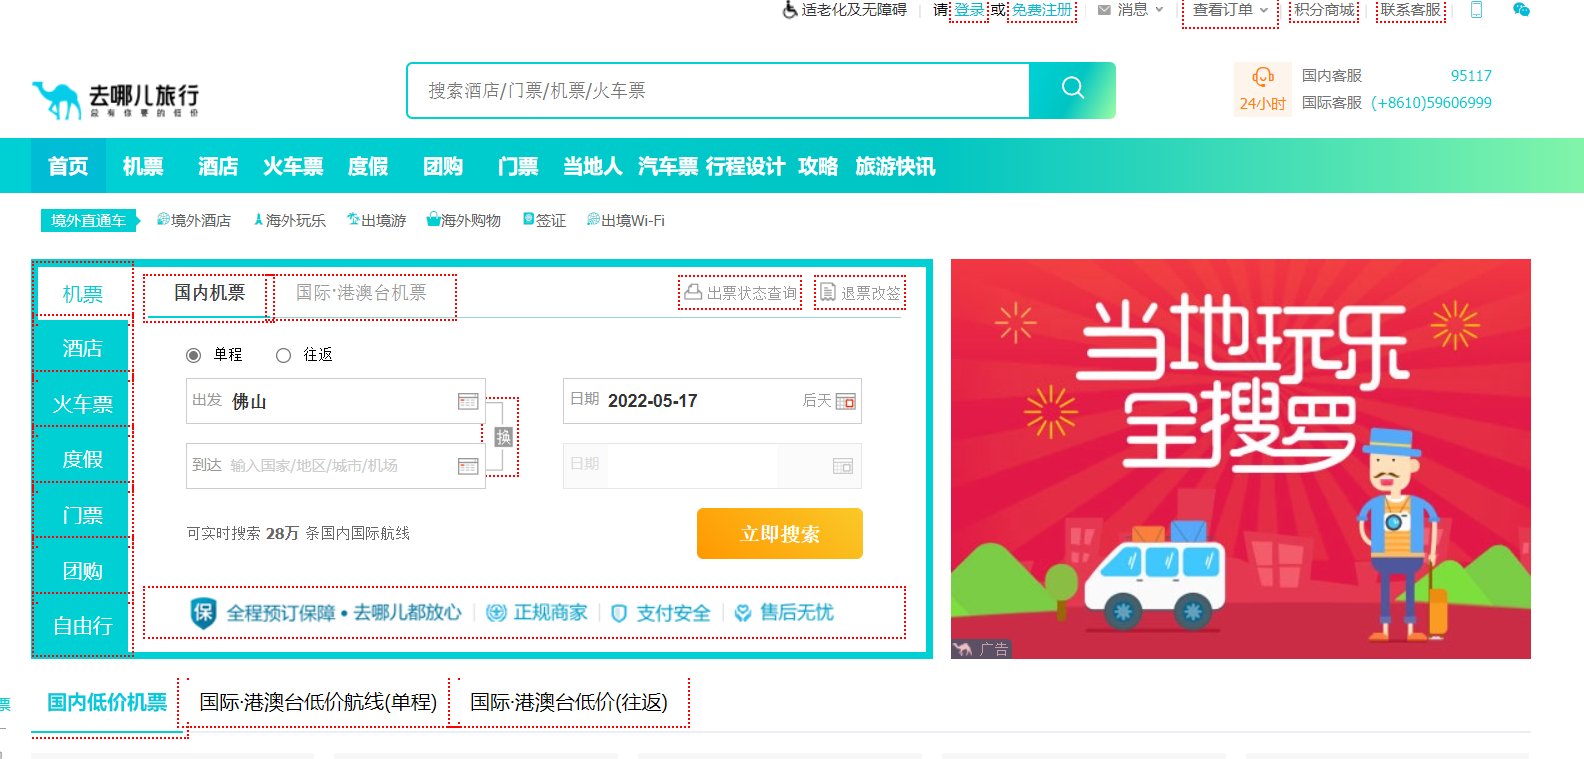Expand the 消息 dropdown arrow
This screenshot has width=1584, height=759.
(x=1160, y=10)
